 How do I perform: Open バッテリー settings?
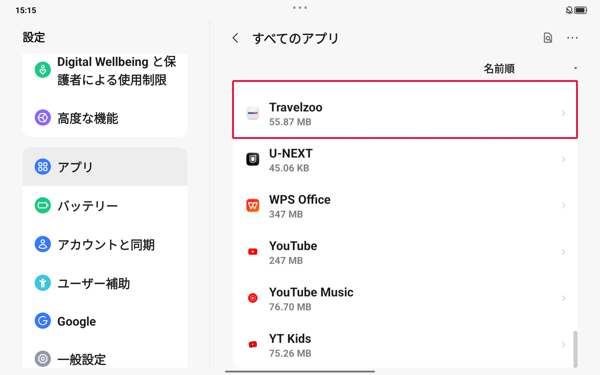[x=105, y=205]
